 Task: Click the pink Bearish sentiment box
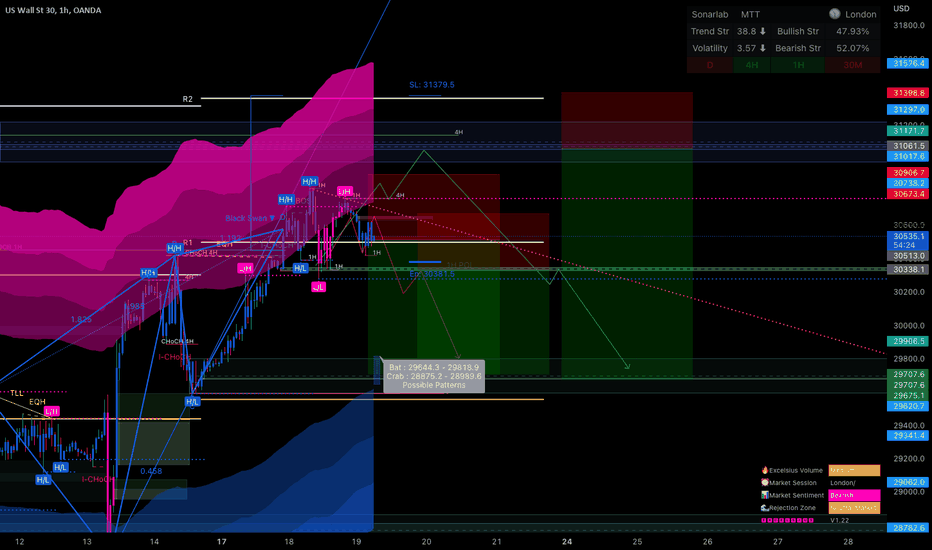854,495
